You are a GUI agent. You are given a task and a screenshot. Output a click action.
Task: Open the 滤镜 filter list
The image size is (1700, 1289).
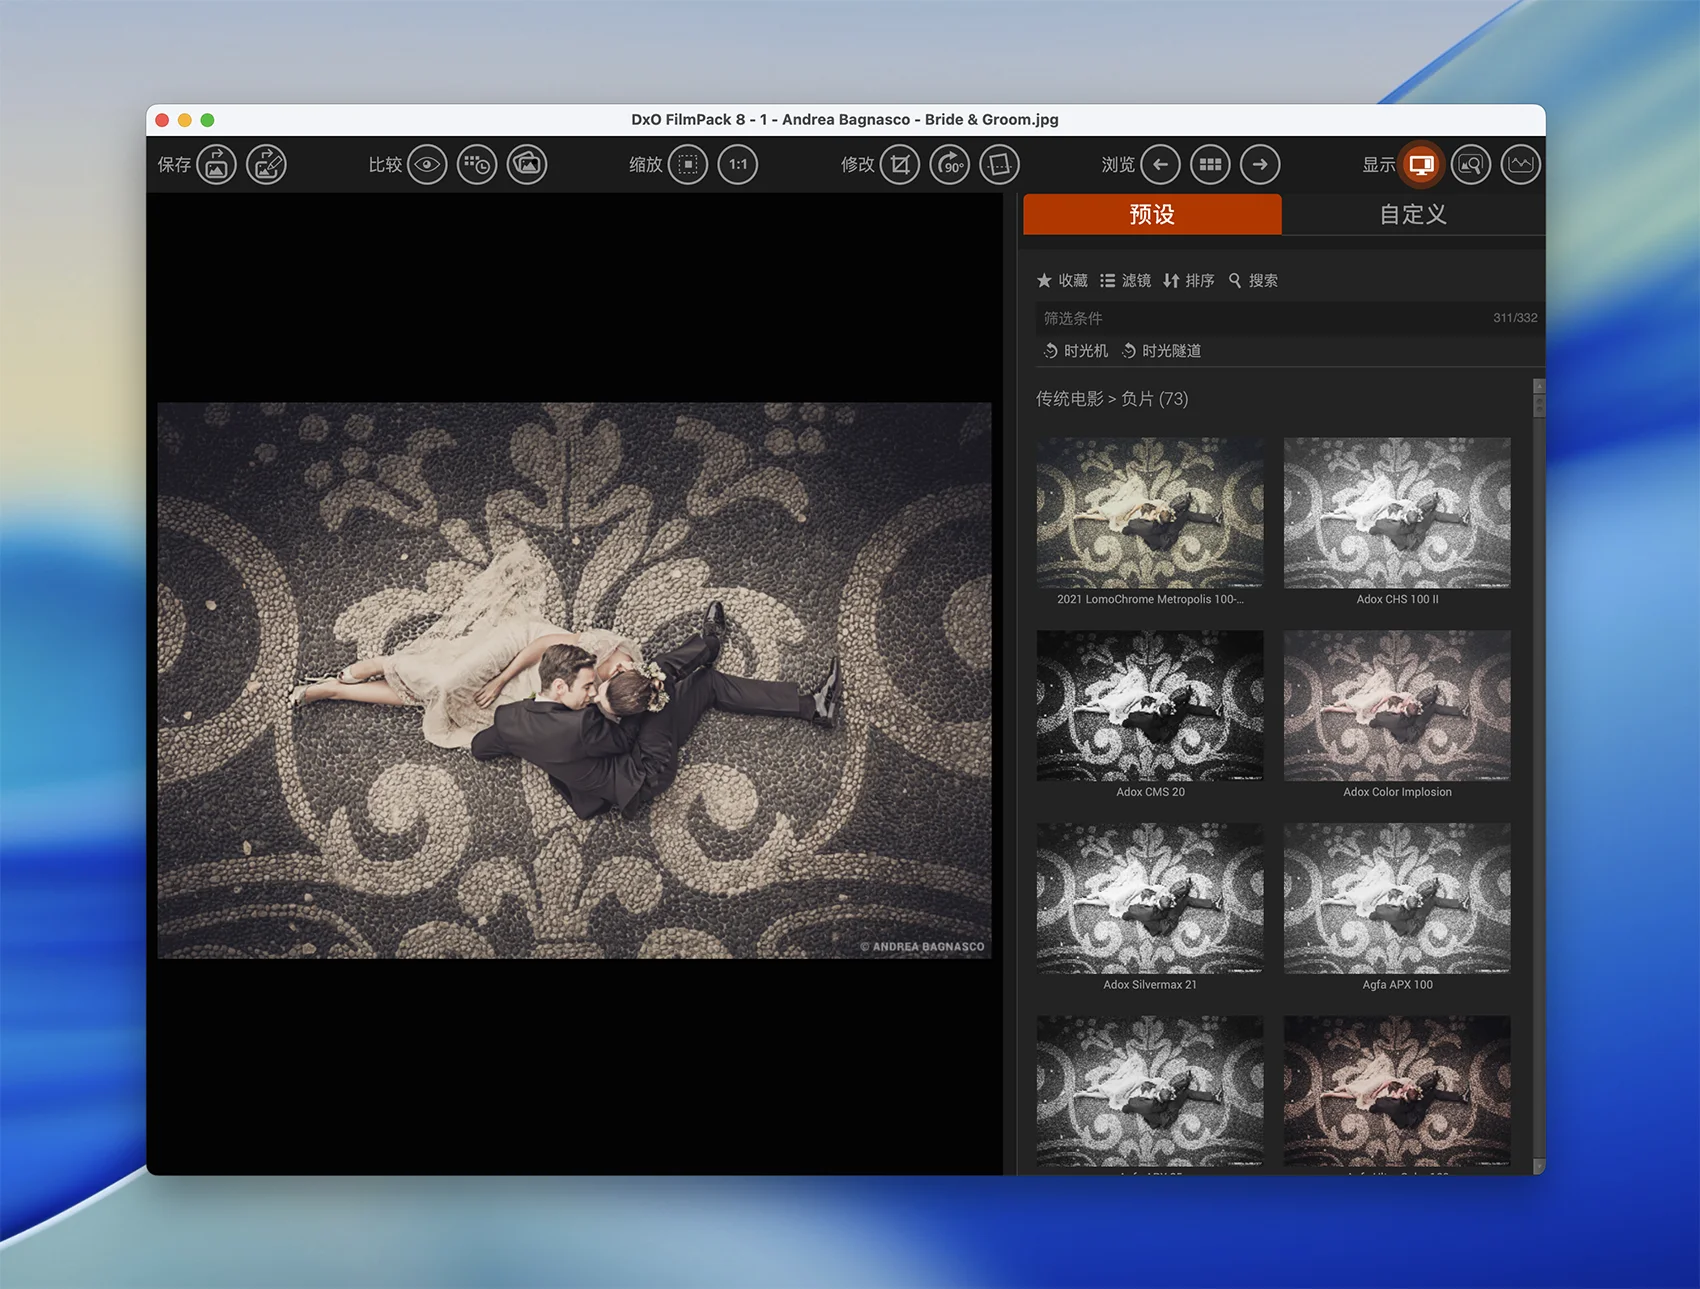tap(1125, 281)
